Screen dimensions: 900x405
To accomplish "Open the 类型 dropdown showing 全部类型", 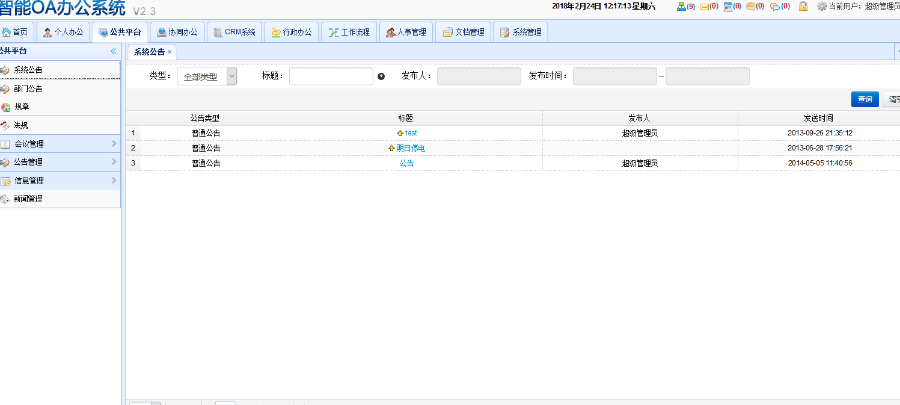I will point(207,76).
